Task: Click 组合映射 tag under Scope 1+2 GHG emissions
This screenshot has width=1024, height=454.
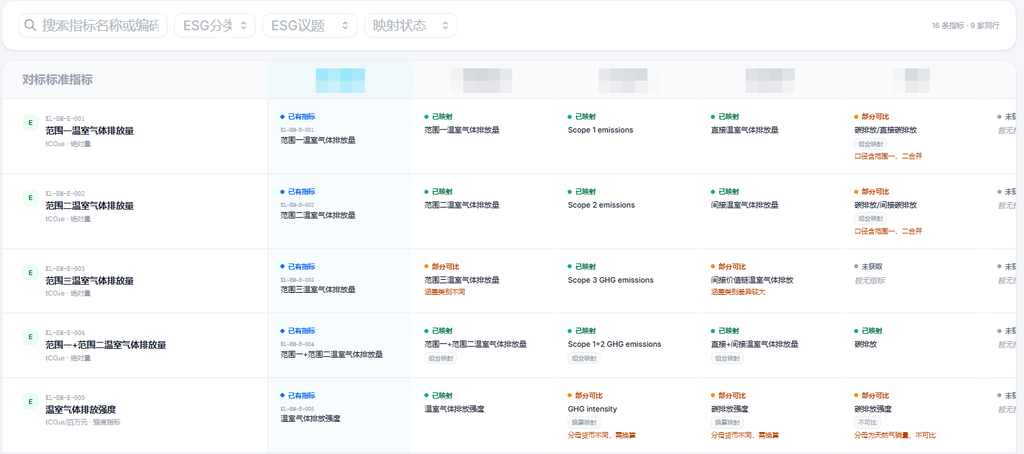Action: [x=583, y=358]
